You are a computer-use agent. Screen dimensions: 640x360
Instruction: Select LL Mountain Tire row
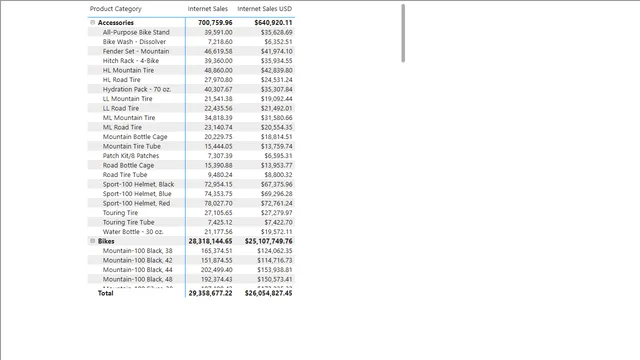(191, 98)
